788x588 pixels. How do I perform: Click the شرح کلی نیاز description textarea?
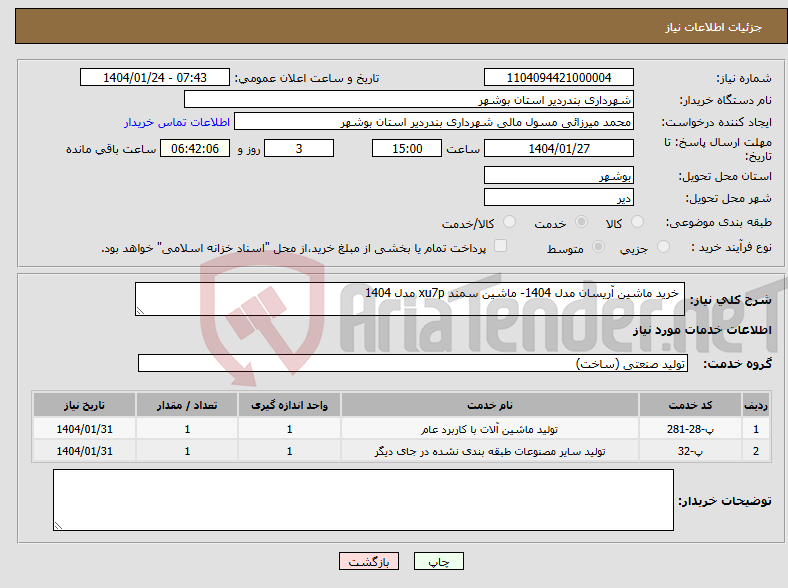click(x=410, y=299)
